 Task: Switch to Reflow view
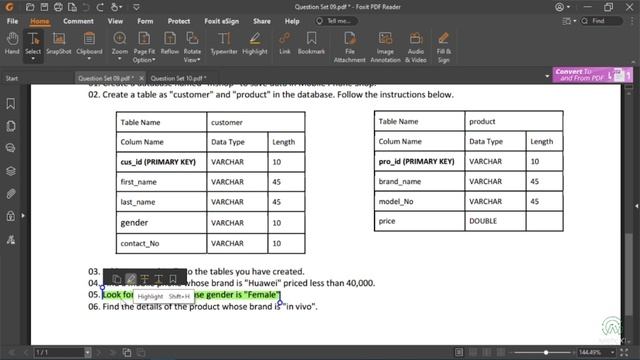tap(170, 43)
